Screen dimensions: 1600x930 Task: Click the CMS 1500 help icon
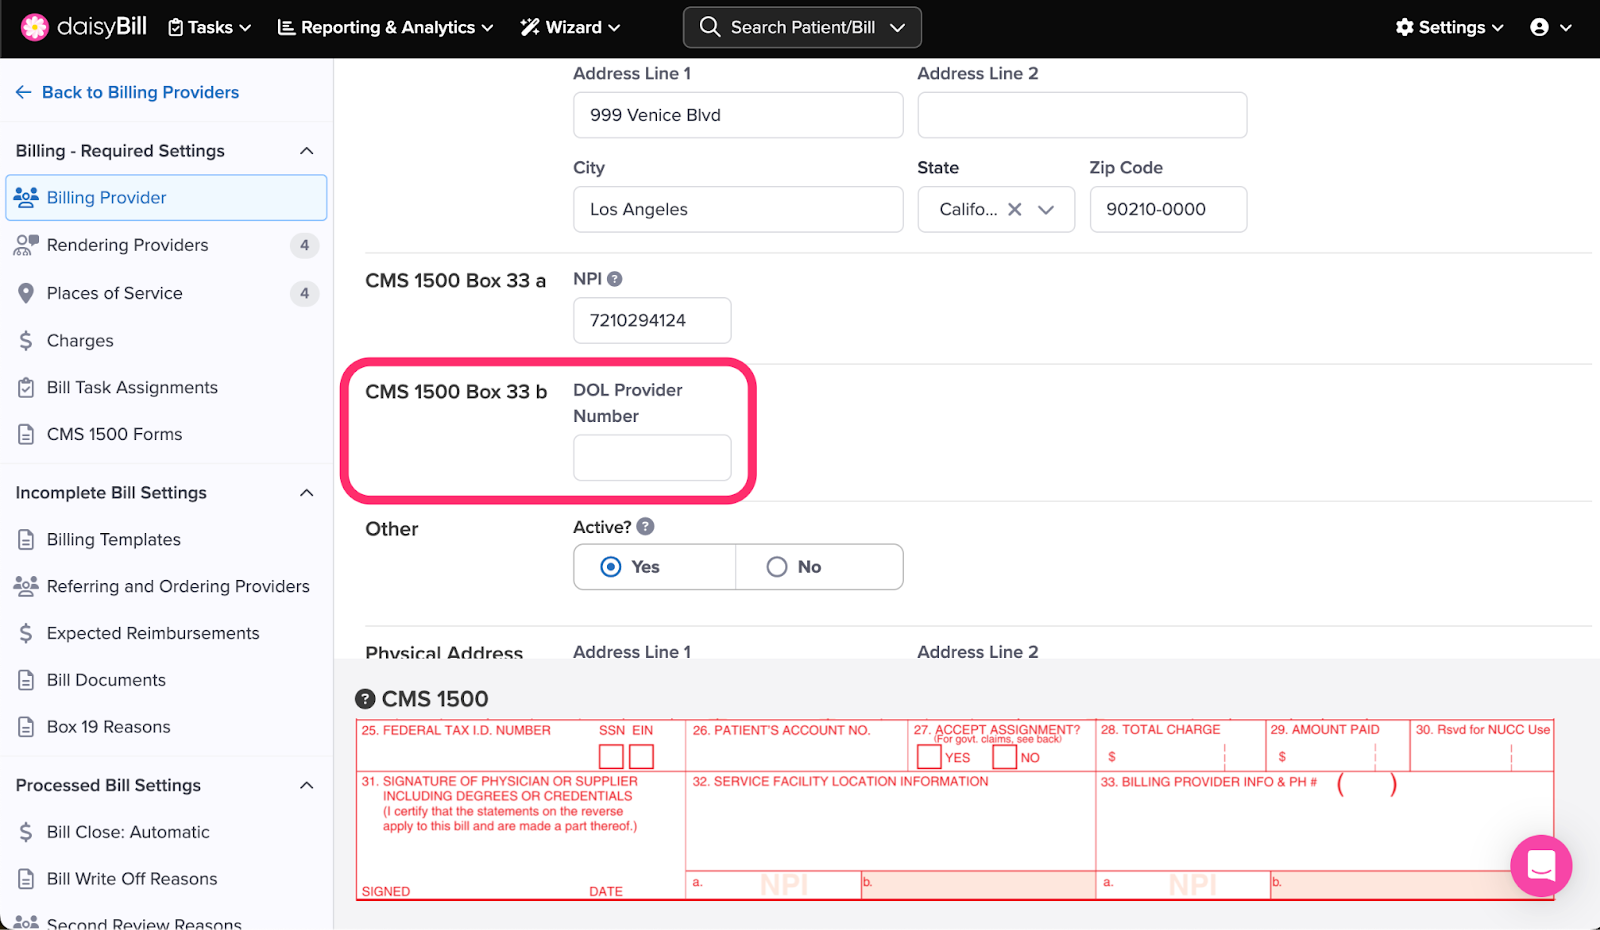point(366,699)
